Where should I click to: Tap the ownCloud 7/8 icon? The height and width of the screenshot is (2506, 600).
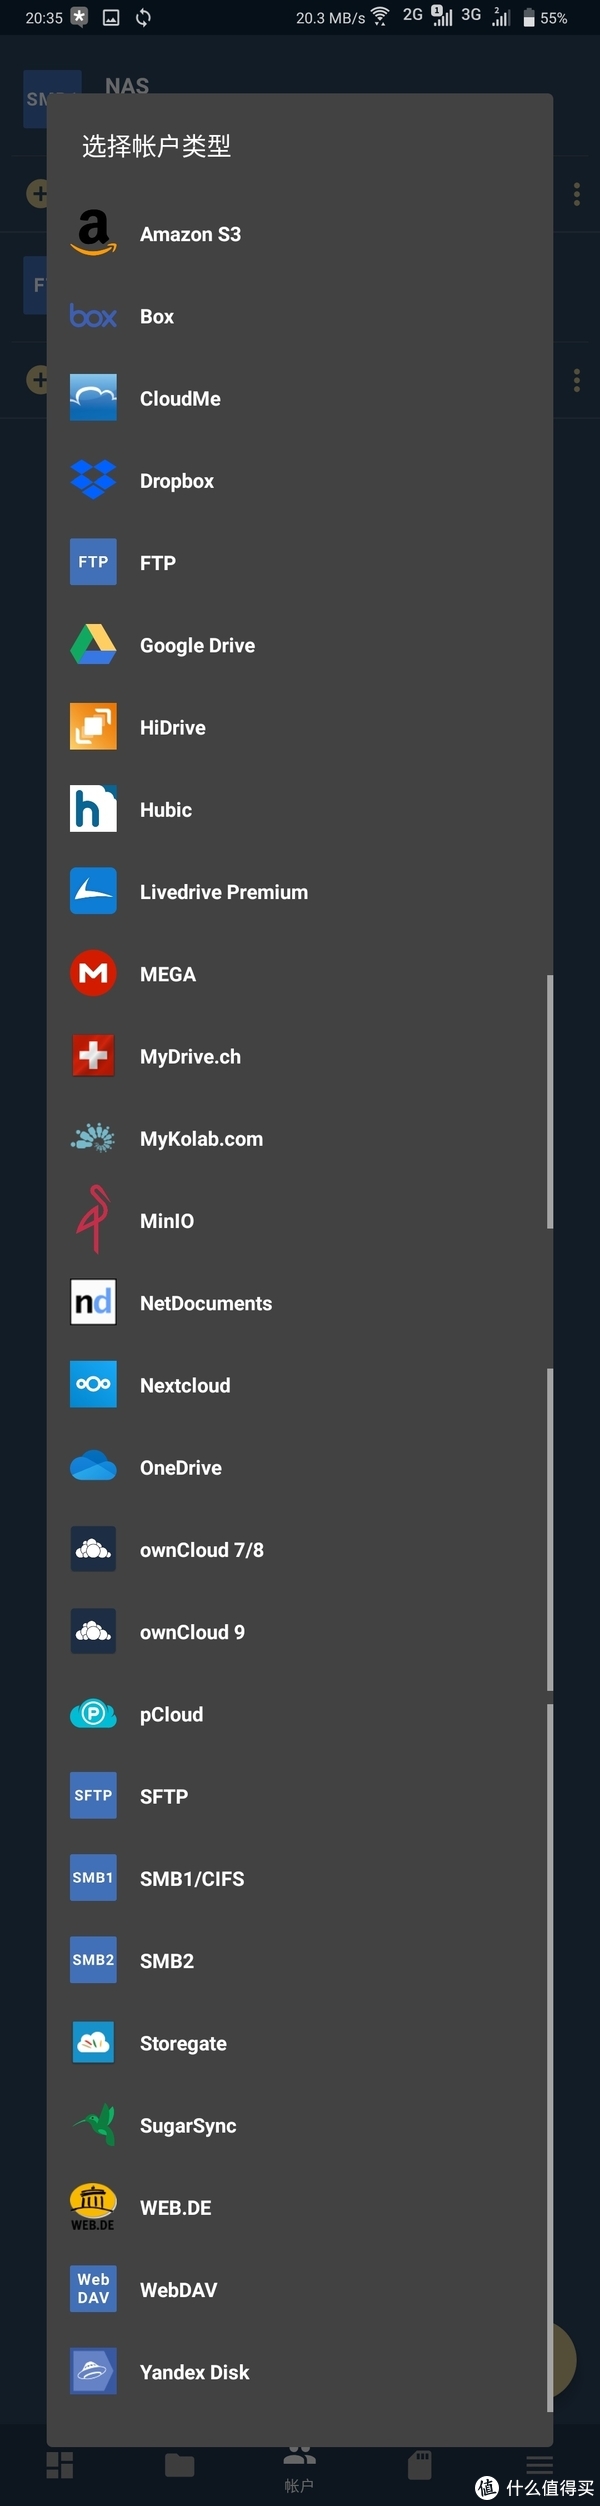[93, 1549]
